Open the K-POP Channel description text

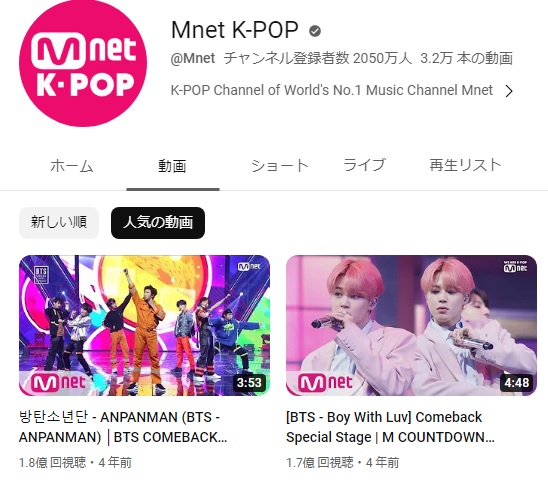[331, 90]
